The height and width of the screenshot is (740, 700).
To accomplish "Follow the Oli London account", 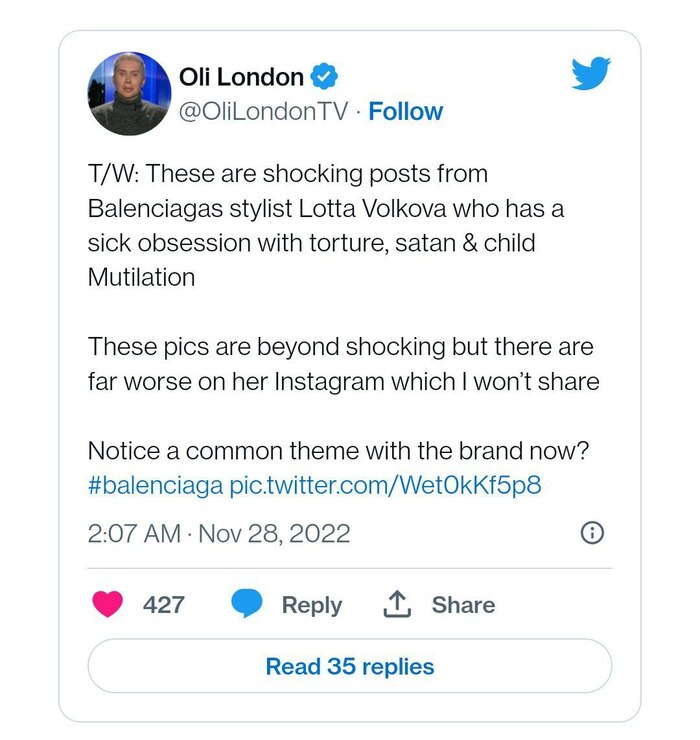I will (x=405, y=111).
